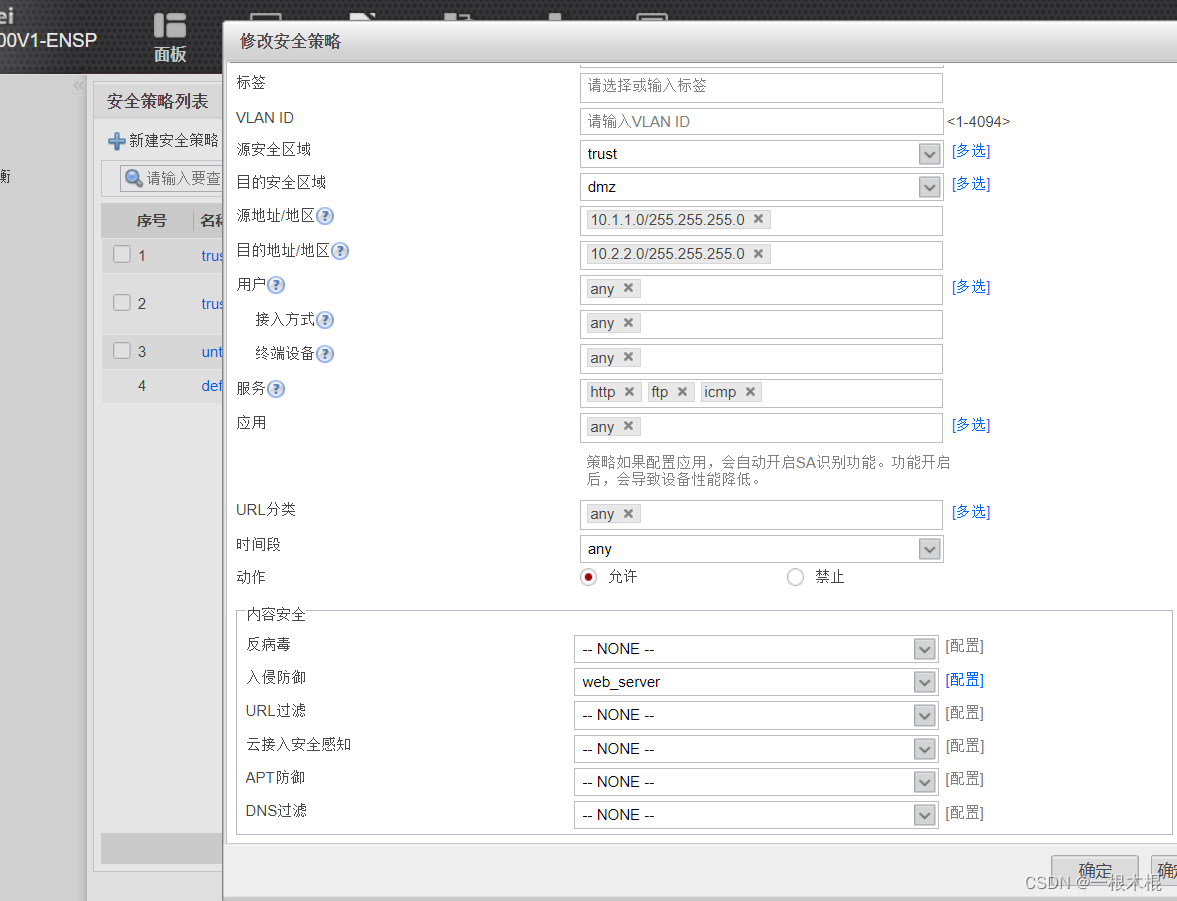
Task: Open help icon next to 用户
Action: click(276, 285)
